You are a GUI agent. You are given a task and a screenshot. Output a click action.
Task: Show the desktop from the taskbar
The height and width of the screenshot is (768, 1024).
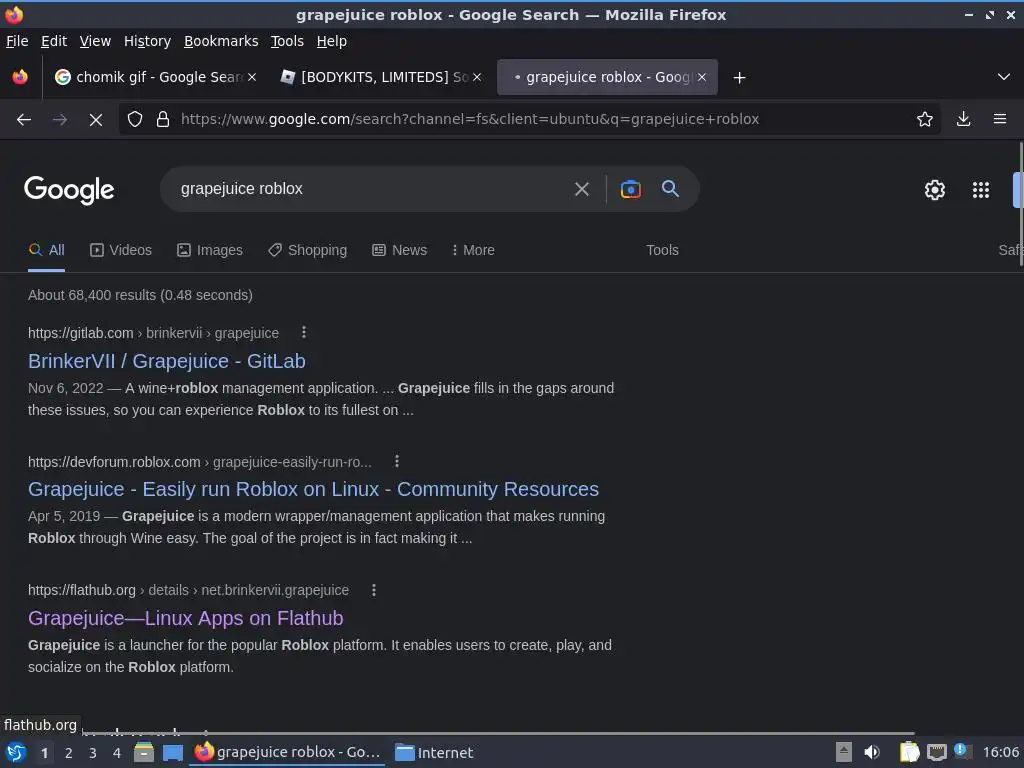(x=172, y=753)
